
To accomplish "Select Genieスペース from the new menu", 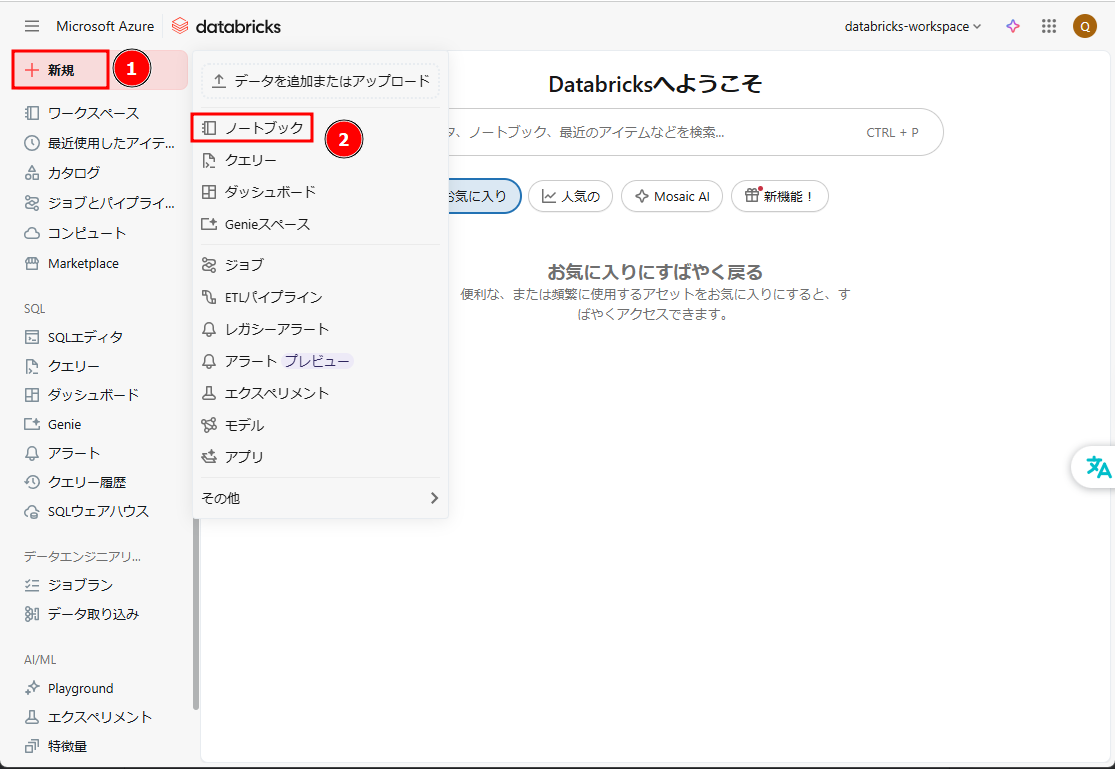I will tap(267, 224).
